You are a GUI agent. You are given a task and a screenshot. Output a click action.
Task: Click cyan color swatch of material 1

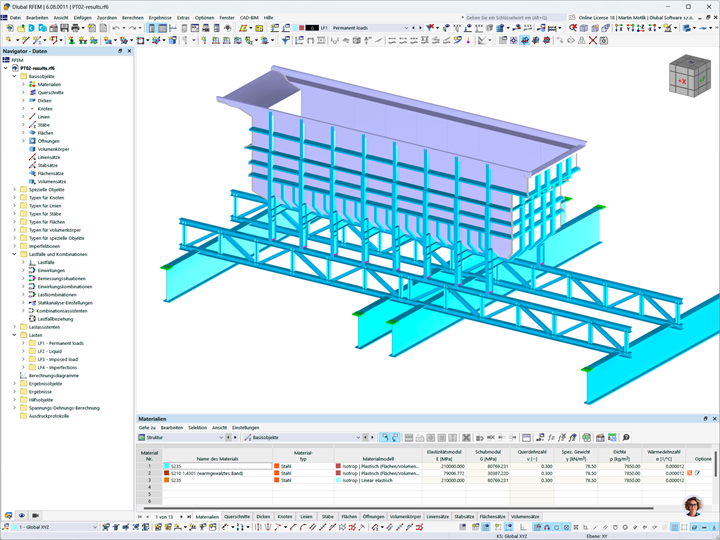167,466
